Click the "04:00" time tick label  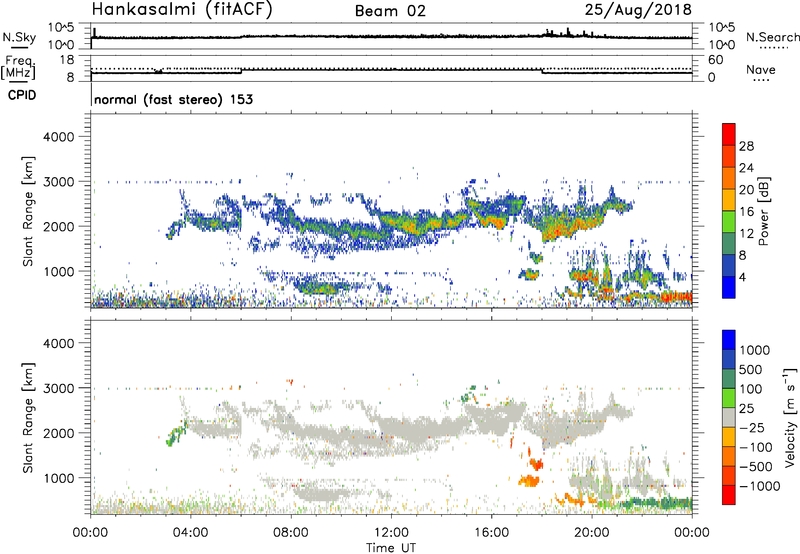(190, 533)
